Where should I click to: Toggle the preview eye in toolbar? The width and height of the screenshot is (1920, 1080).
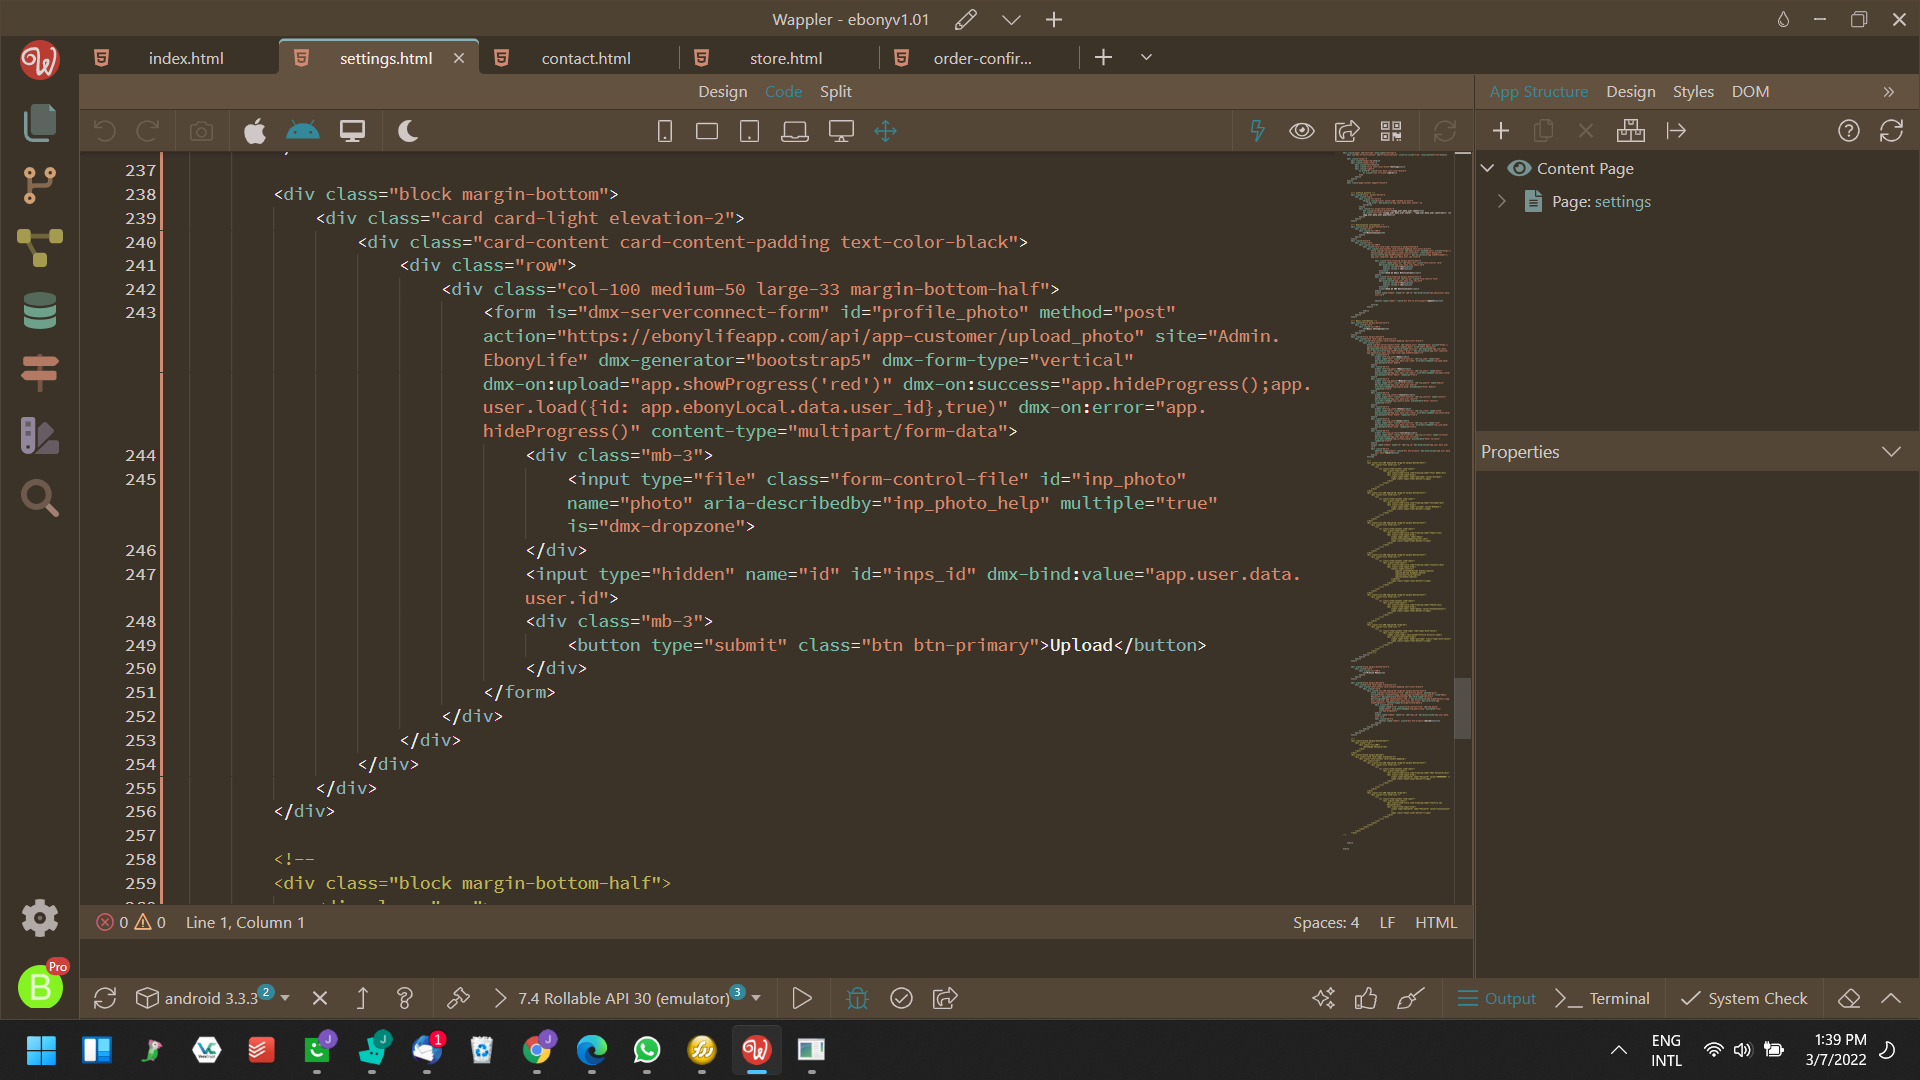pyautogui.click(x=1301, y=131)
